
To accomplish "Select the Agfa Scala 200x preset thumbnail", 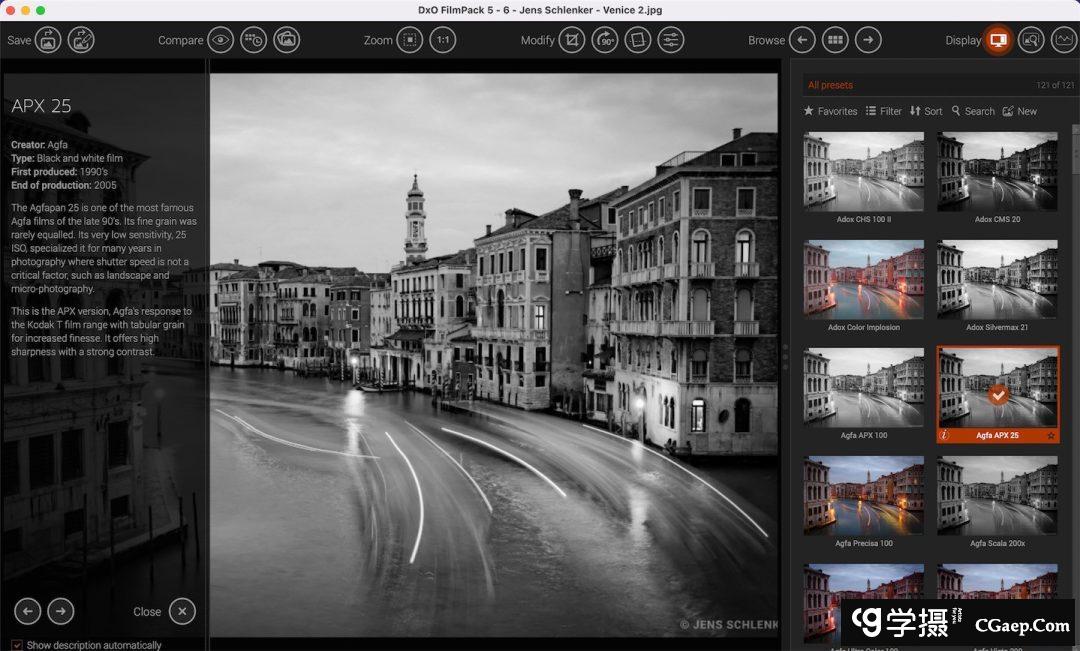I will click(997, 495).
